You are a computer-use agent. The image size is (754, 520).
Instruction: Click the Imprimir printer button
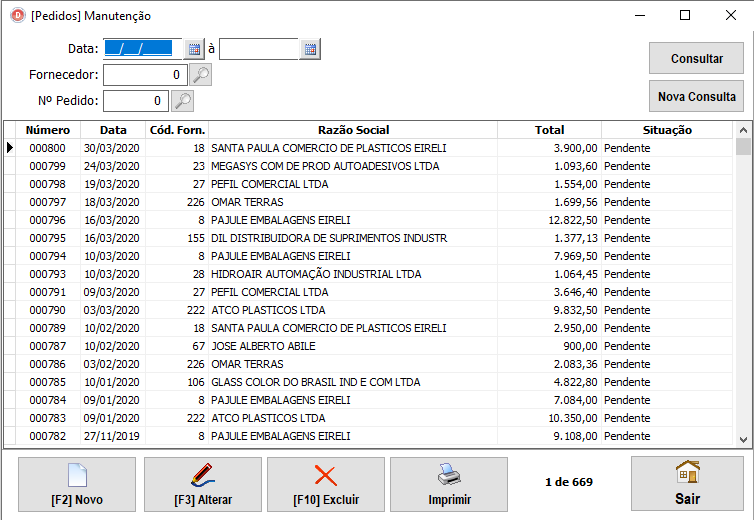click(x=449, y=485)
